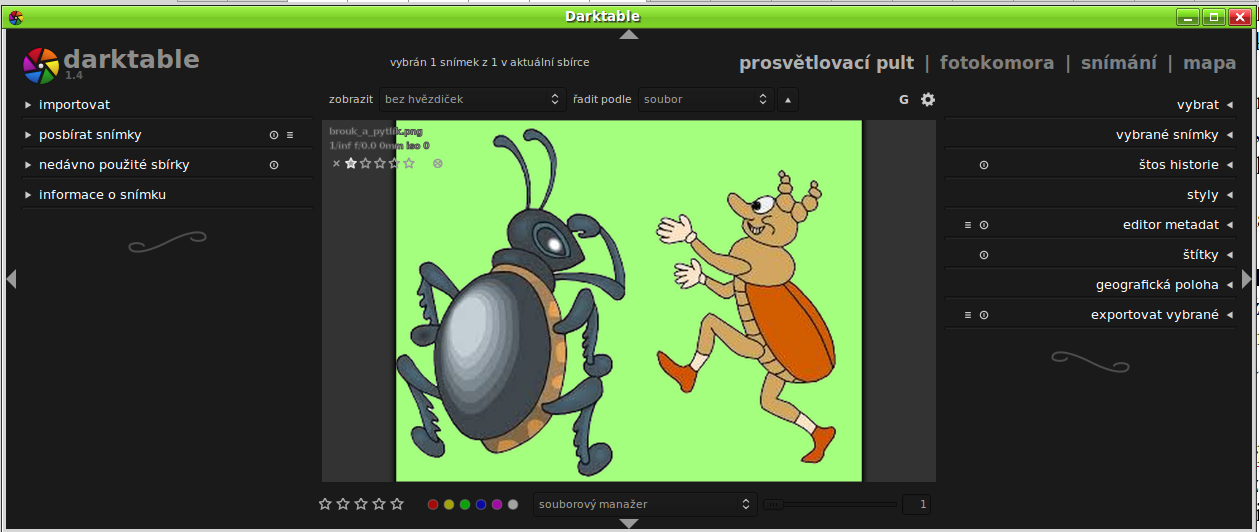Click the 'vybrán 1 snímek z 1' status text
The height and width of the screenshot is (532, 1259).
click(489, 62)
